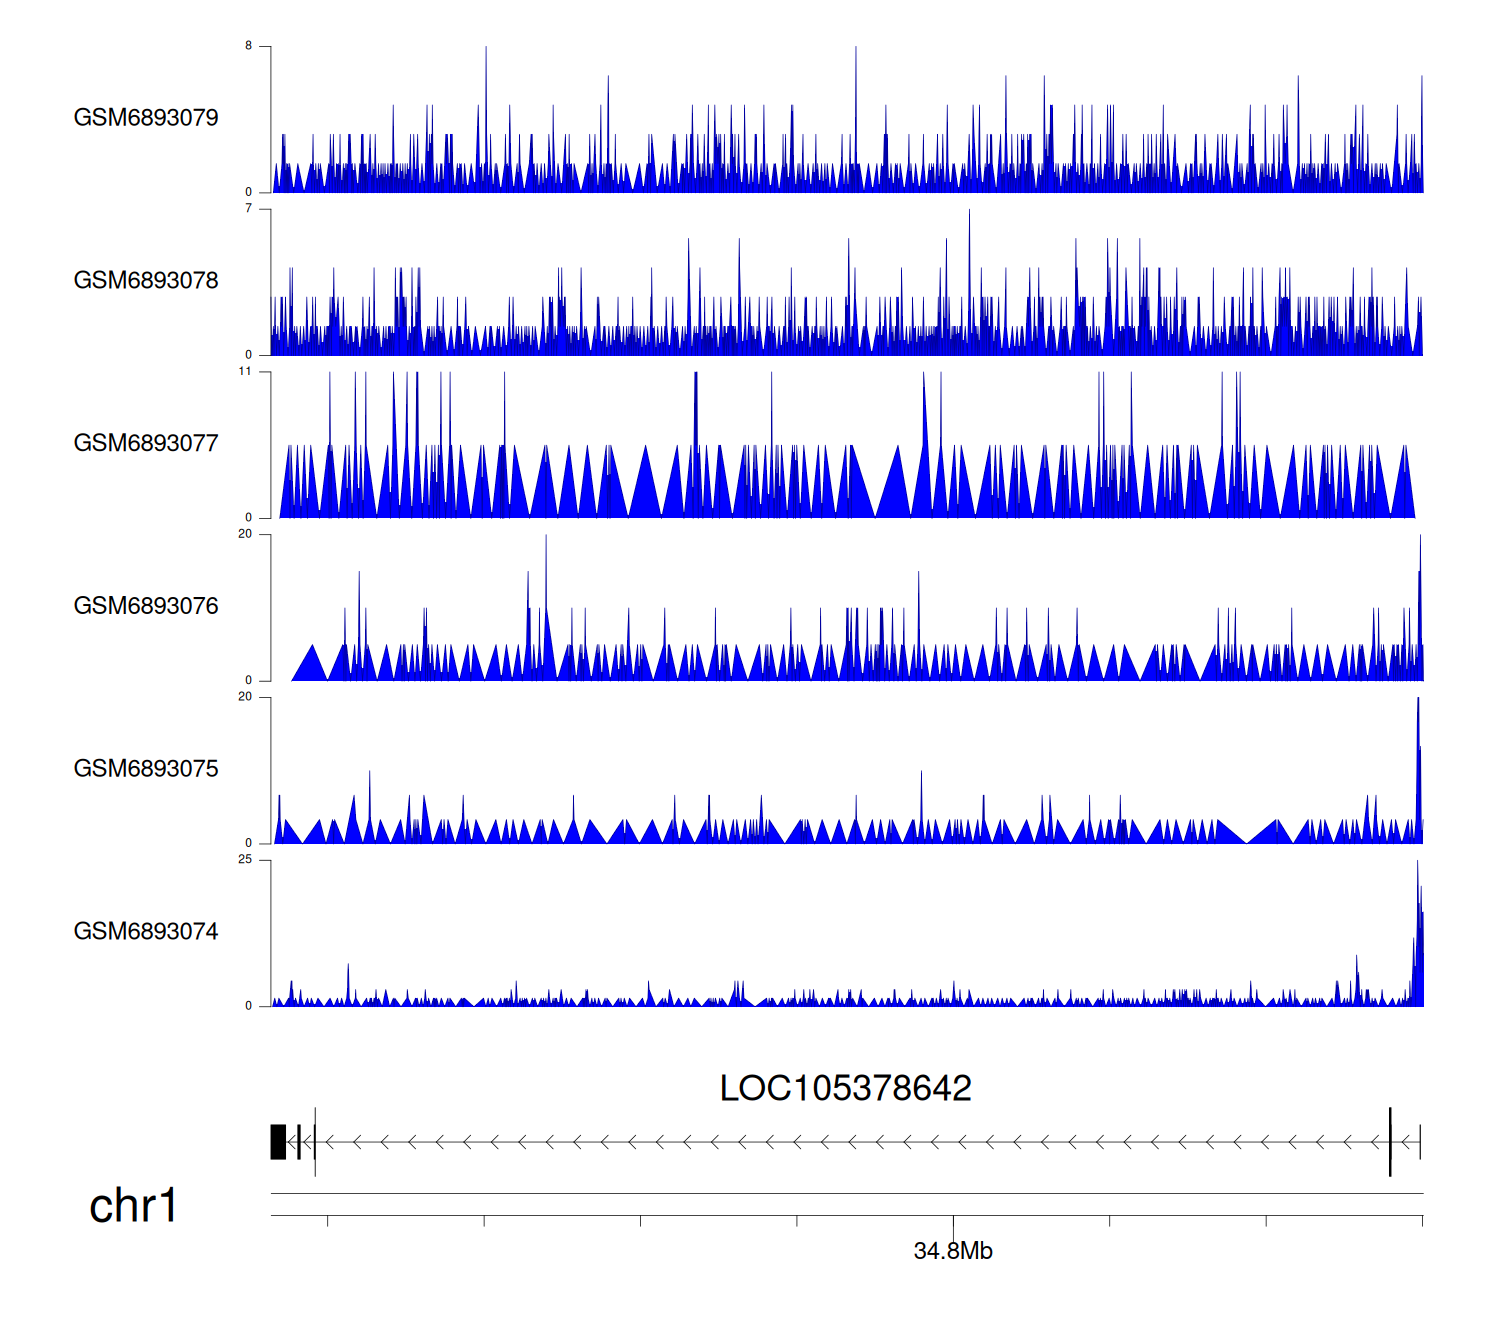Click the tall exon line near gene's right end
Screen dimensions: 1500x1320
click(x=1389, y=1142)
